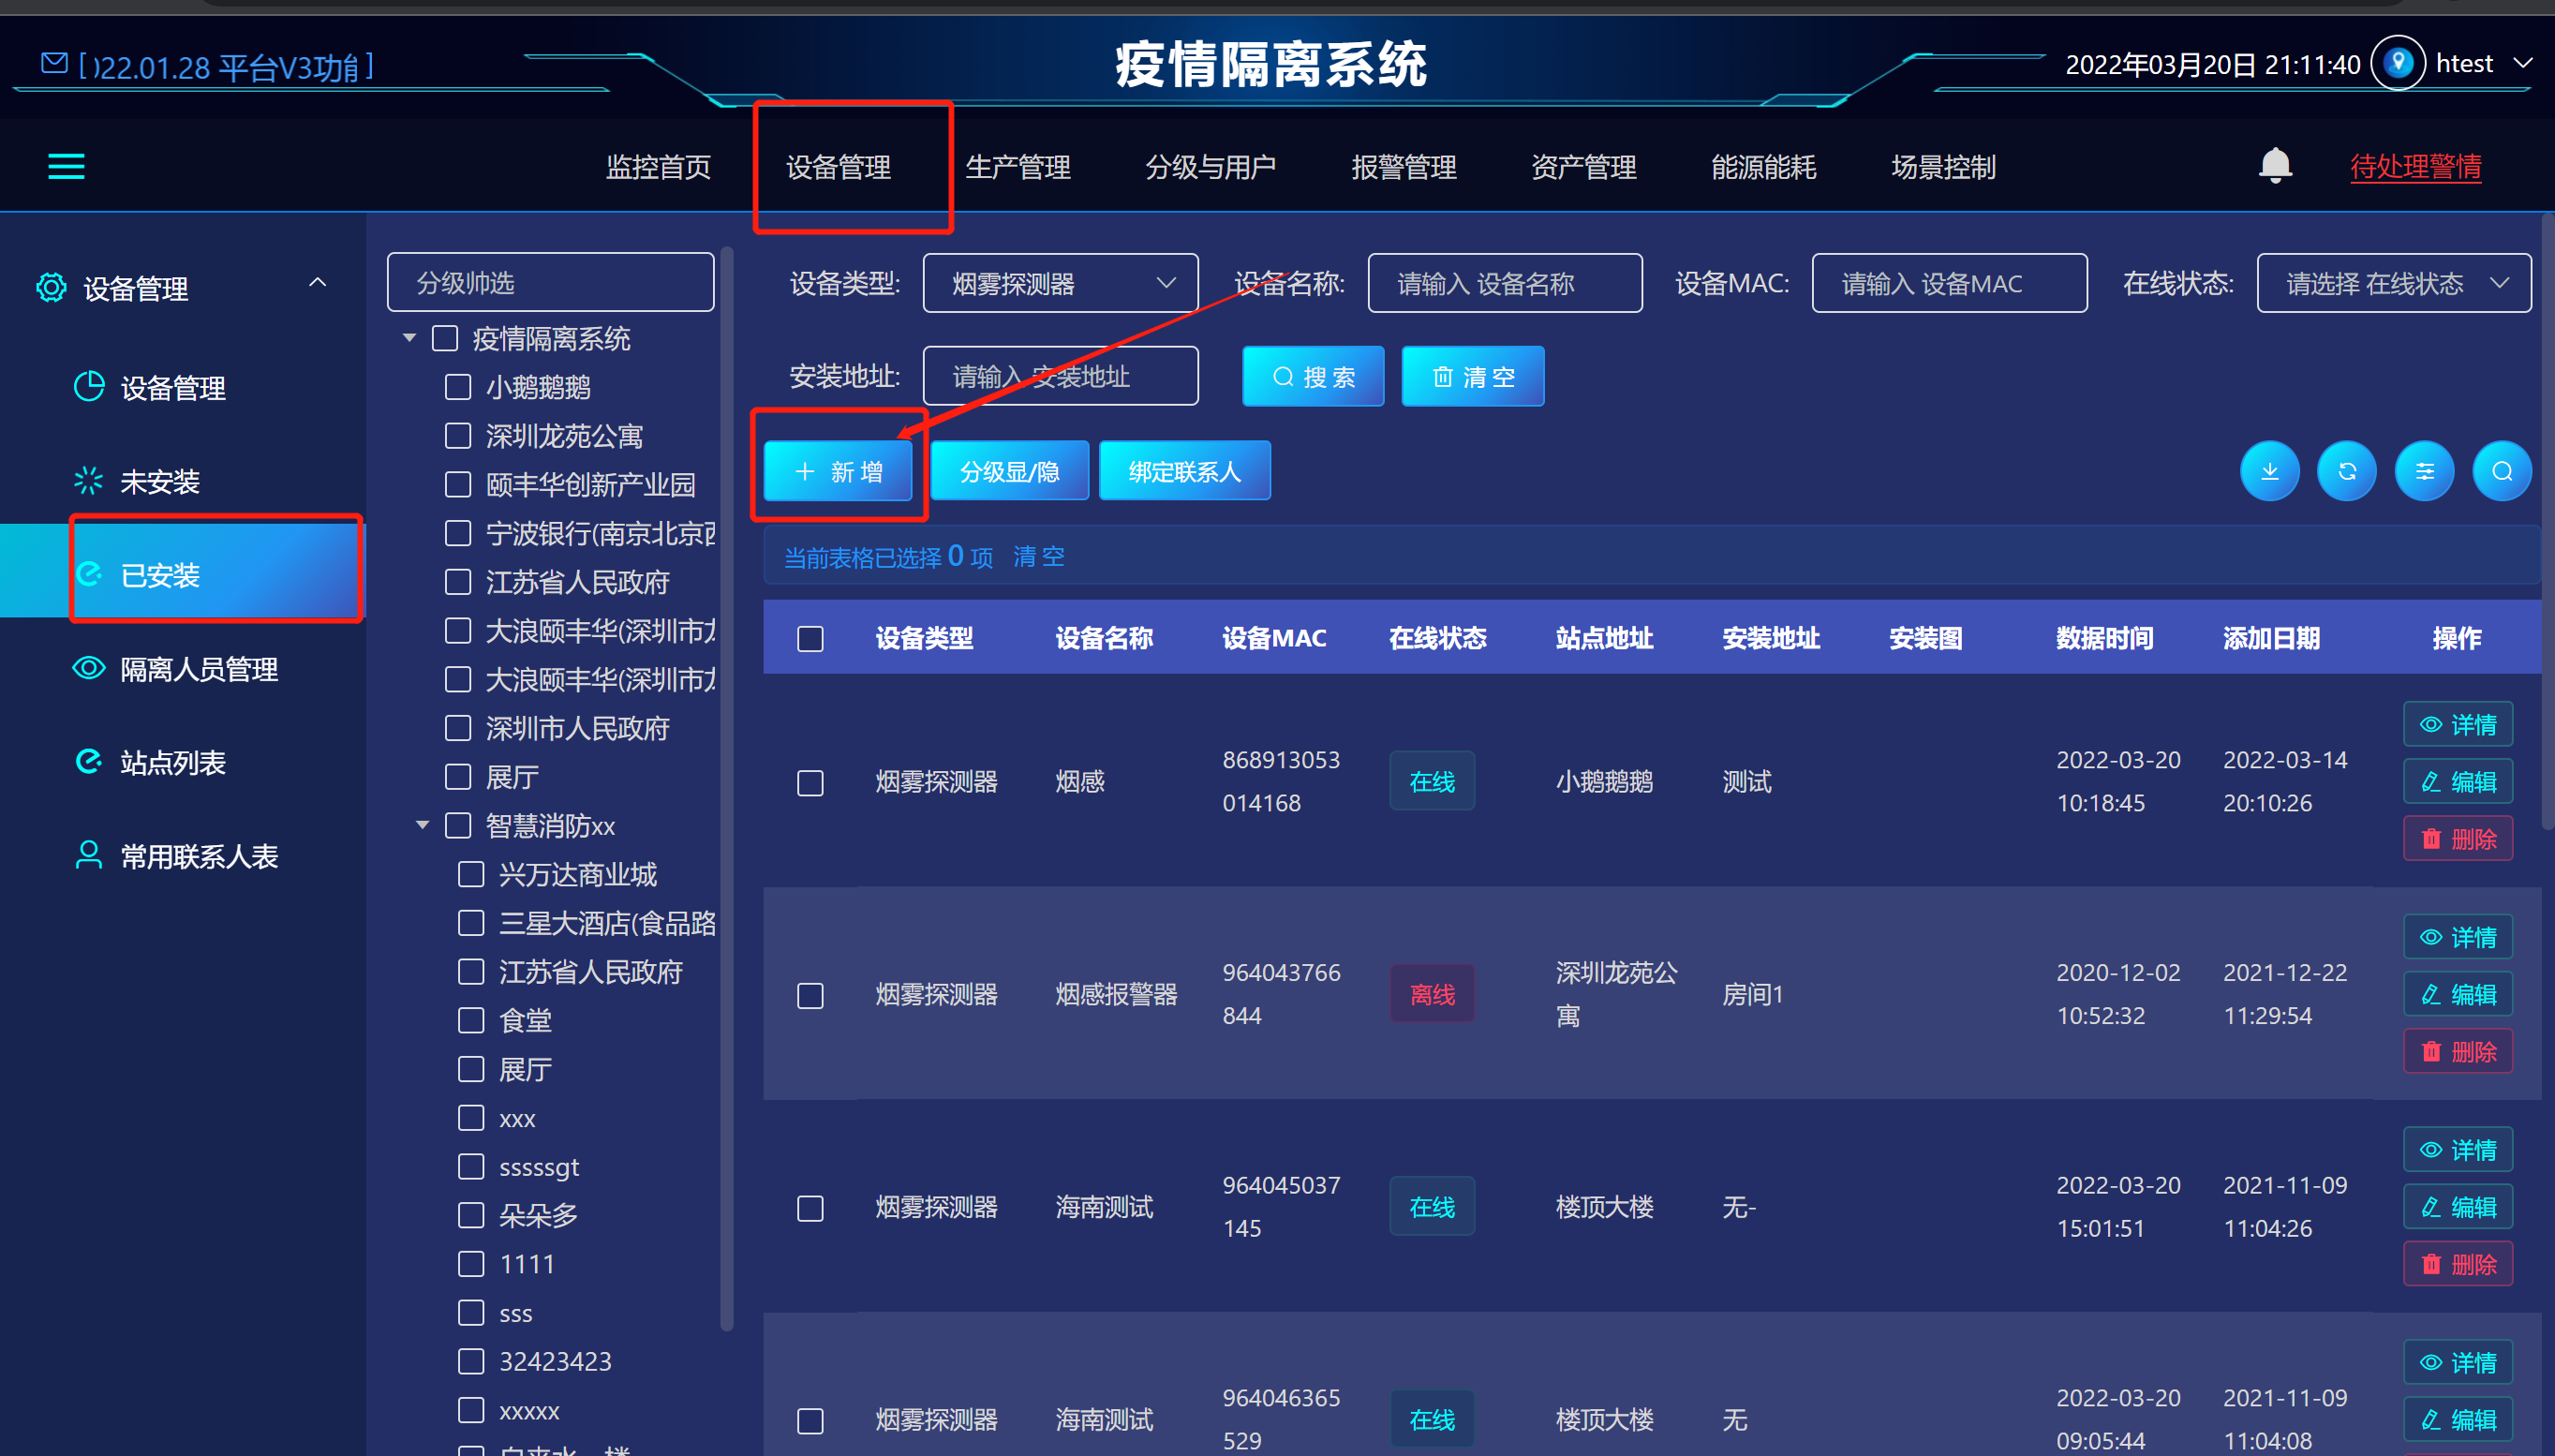2555x1456 pixels.
Task: Check the 小鹅鹅鹅 tree checkbox
Action: pos(458,387)
